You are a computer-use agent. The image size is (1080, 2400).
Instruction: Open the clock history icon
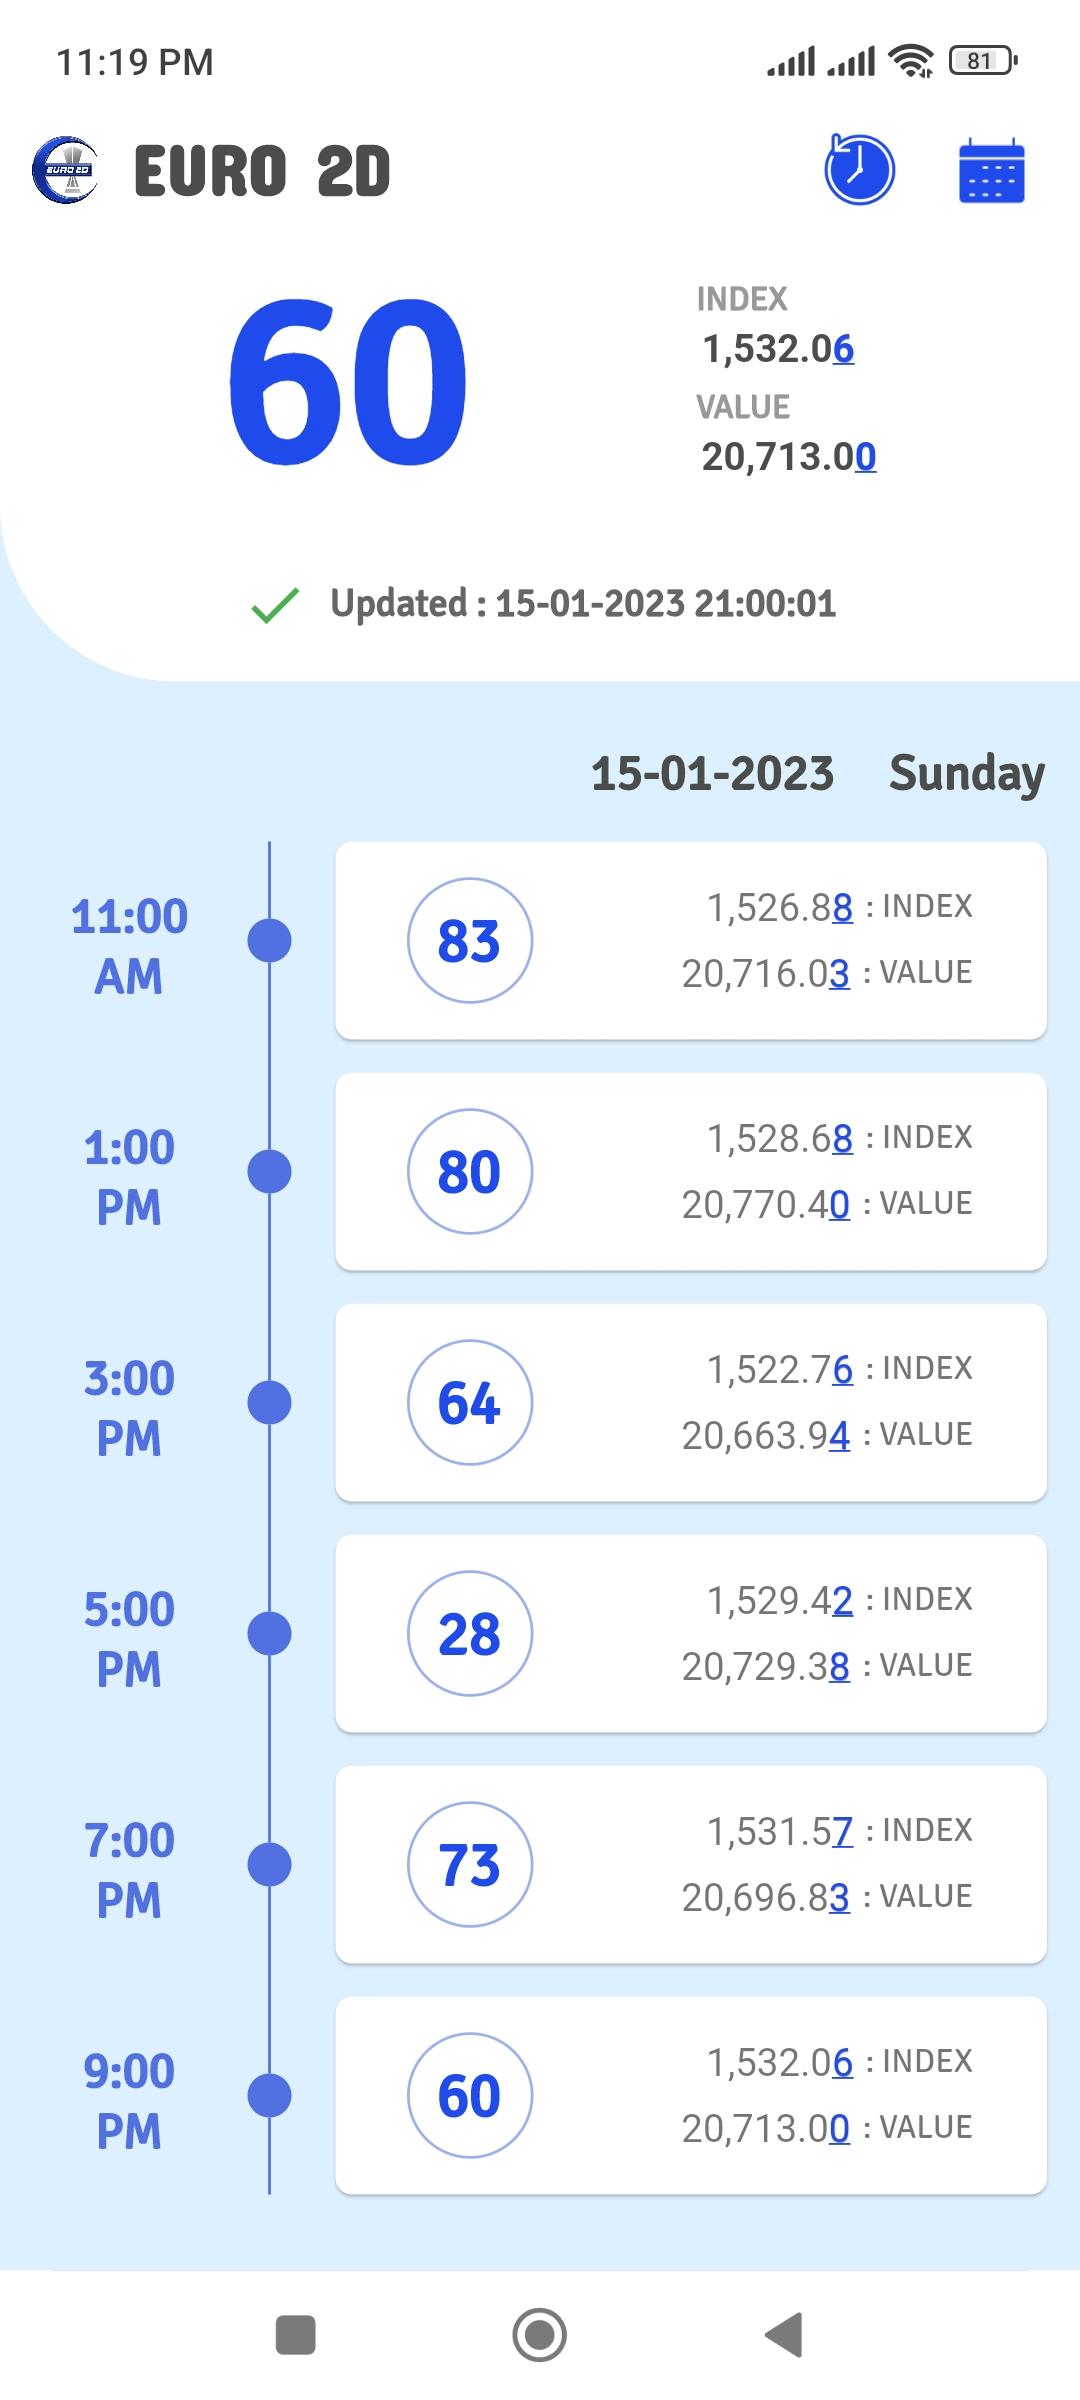click(x=859, y=170)
